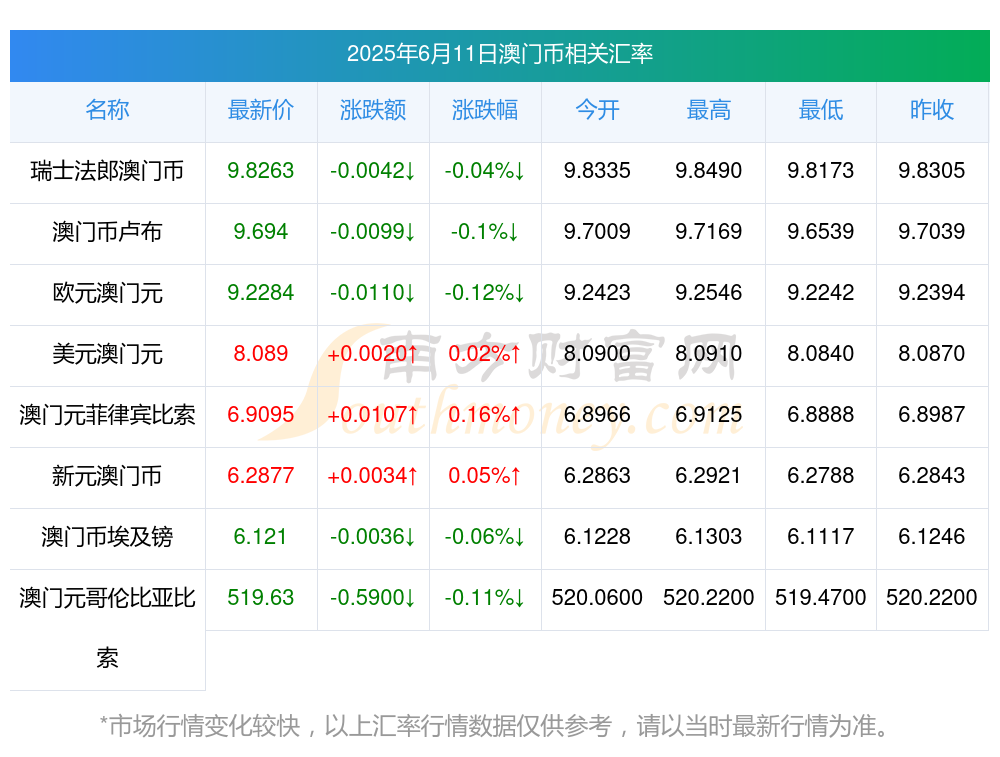Viewport: 1000px width, 757px height.
Task: Click change amount +0.0034↑
Action: [x=372, y=476]
